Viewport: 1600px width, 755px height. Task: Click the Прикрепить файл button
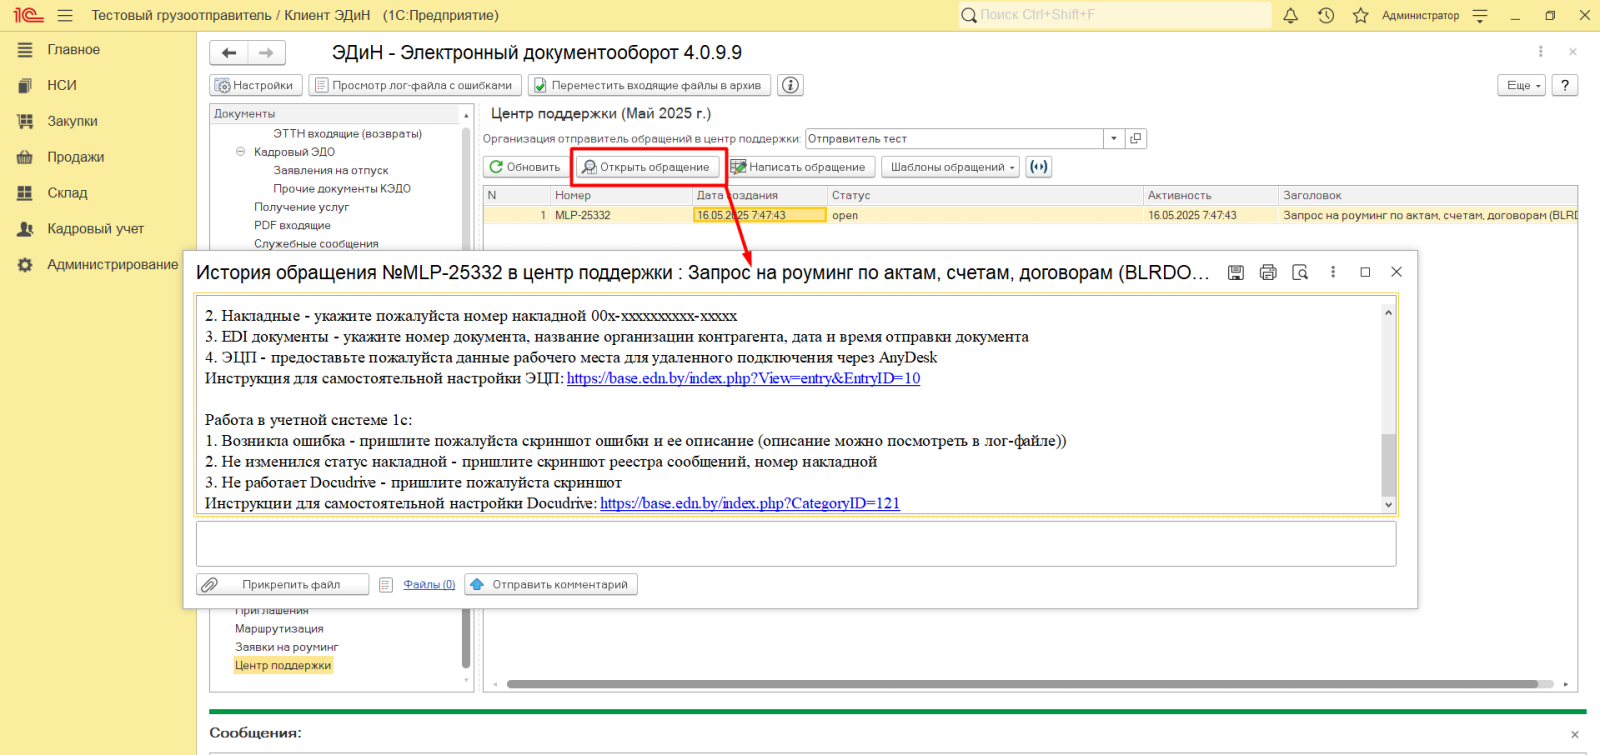click(x=282, y=585)
